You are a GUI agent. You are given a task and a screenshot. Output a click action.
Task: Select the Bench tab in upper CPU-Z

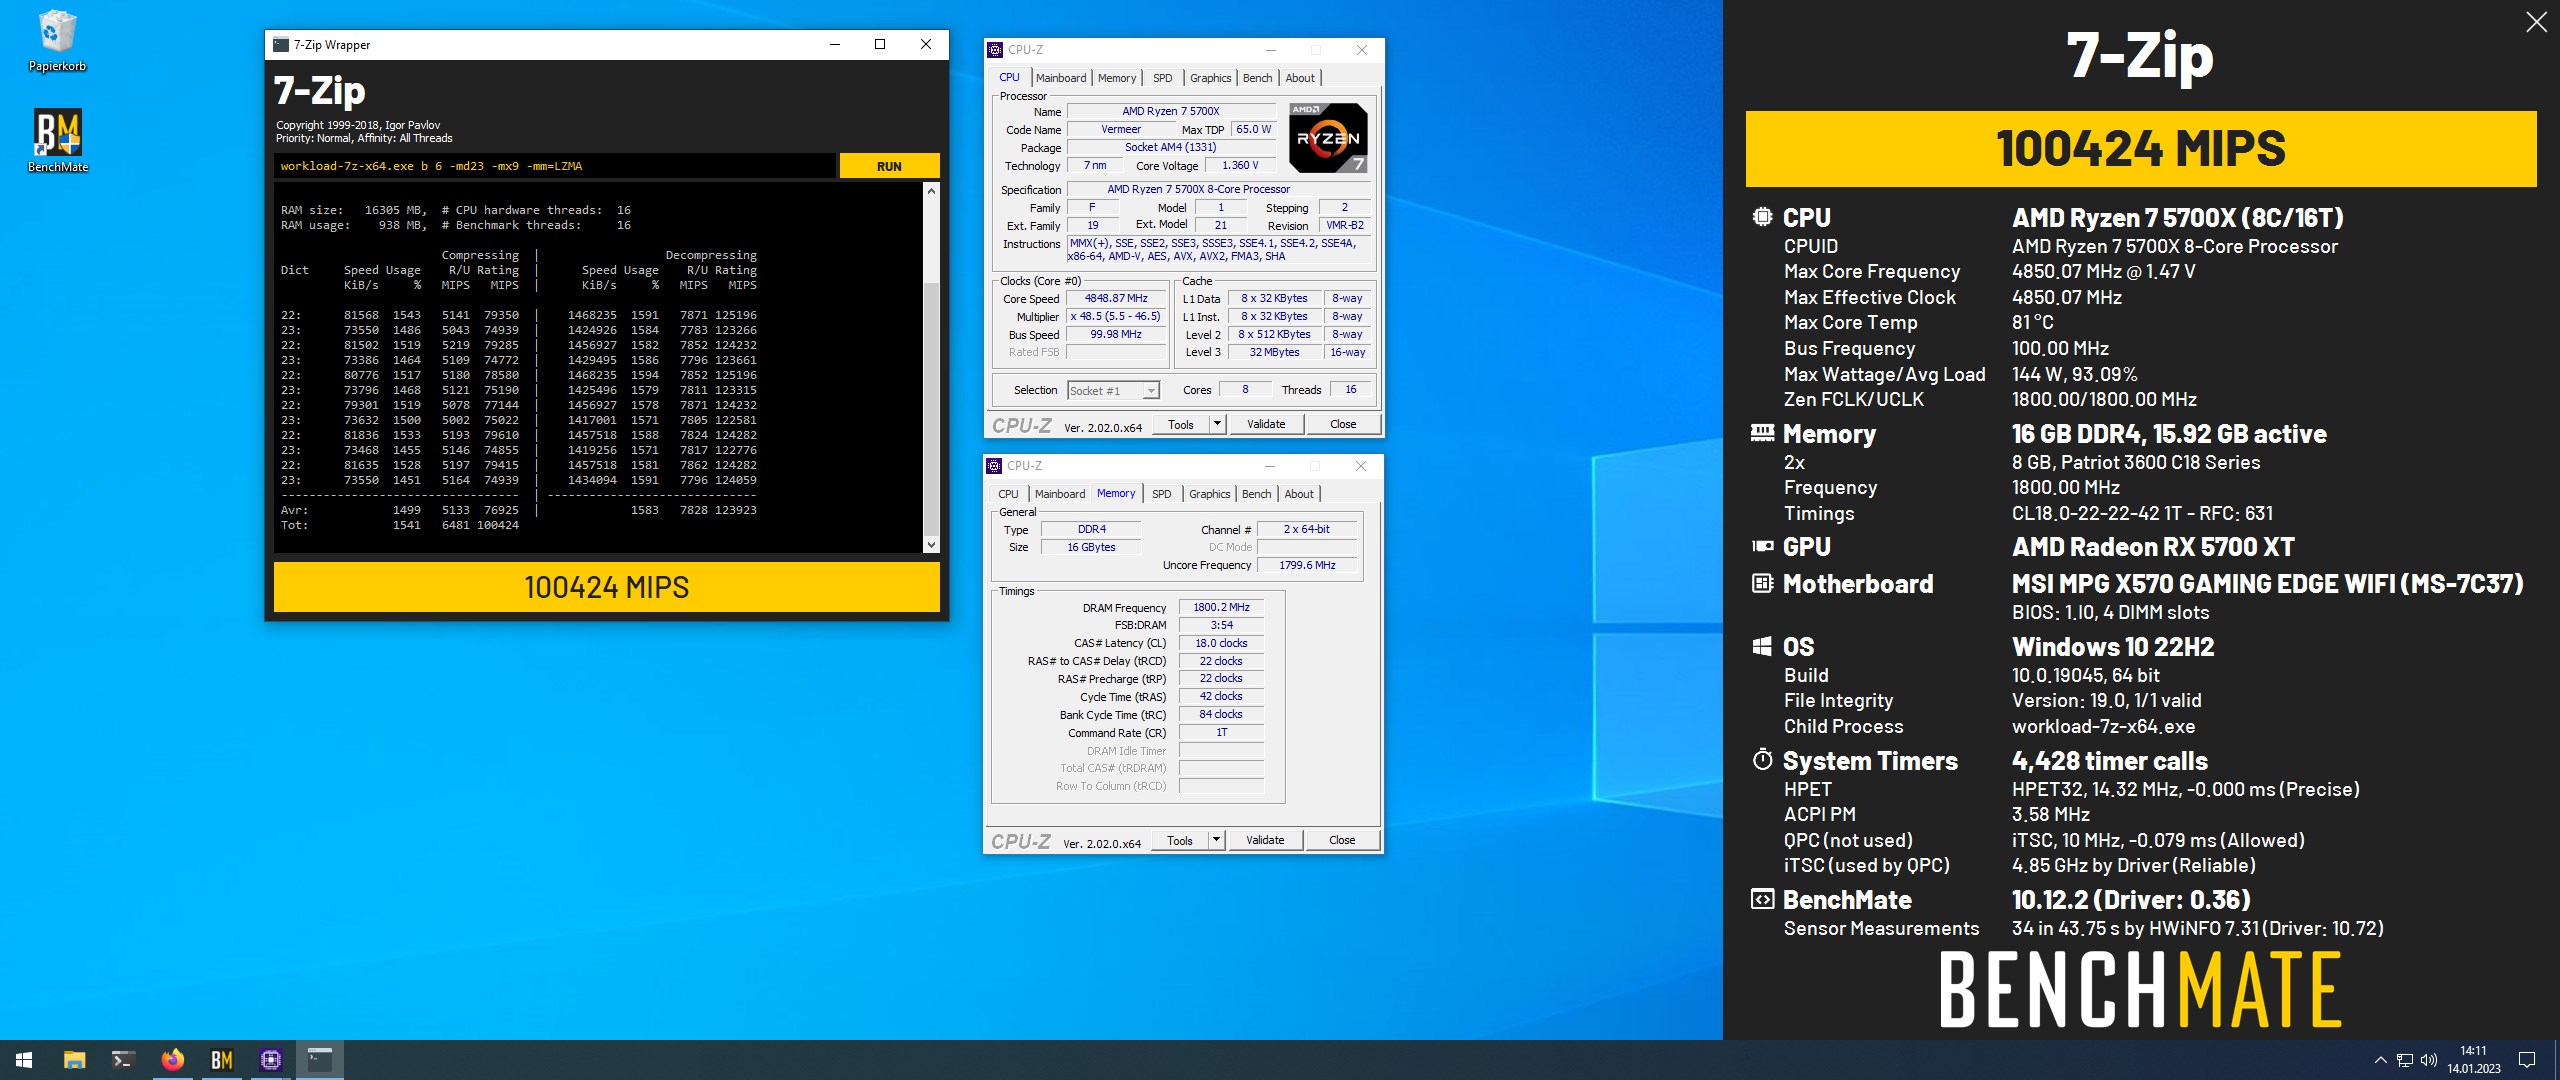pyautogui.click(x=1258, y=78)
